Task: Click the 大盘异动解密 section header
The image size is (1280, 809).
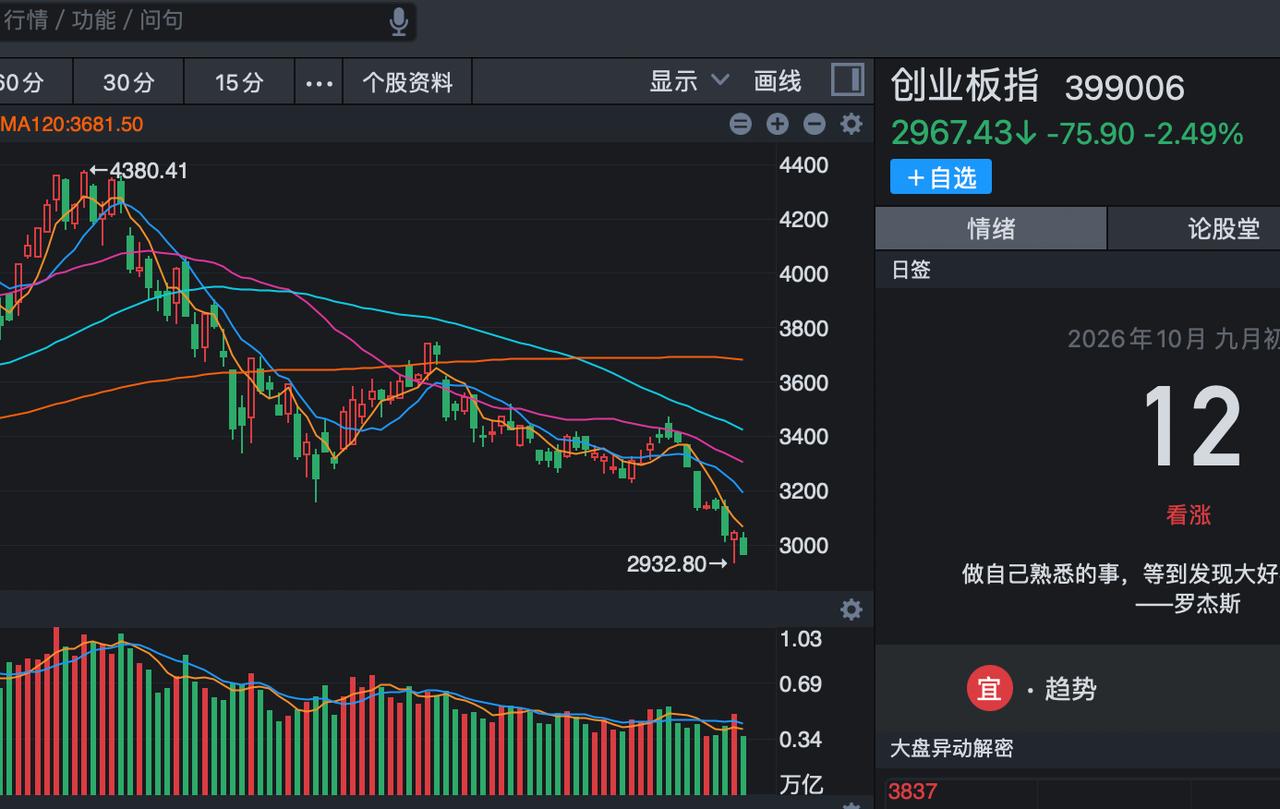Action: 952,748
